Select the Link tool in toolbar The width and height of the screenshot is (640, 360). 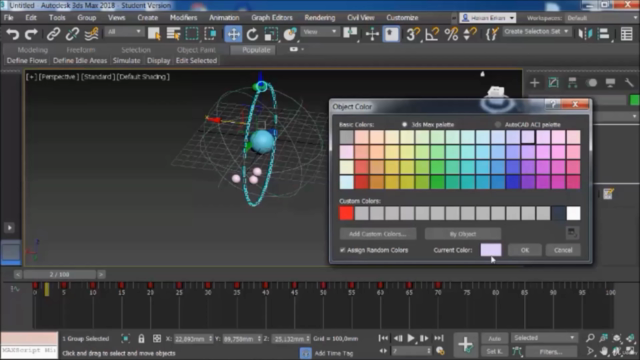[53, 34]
